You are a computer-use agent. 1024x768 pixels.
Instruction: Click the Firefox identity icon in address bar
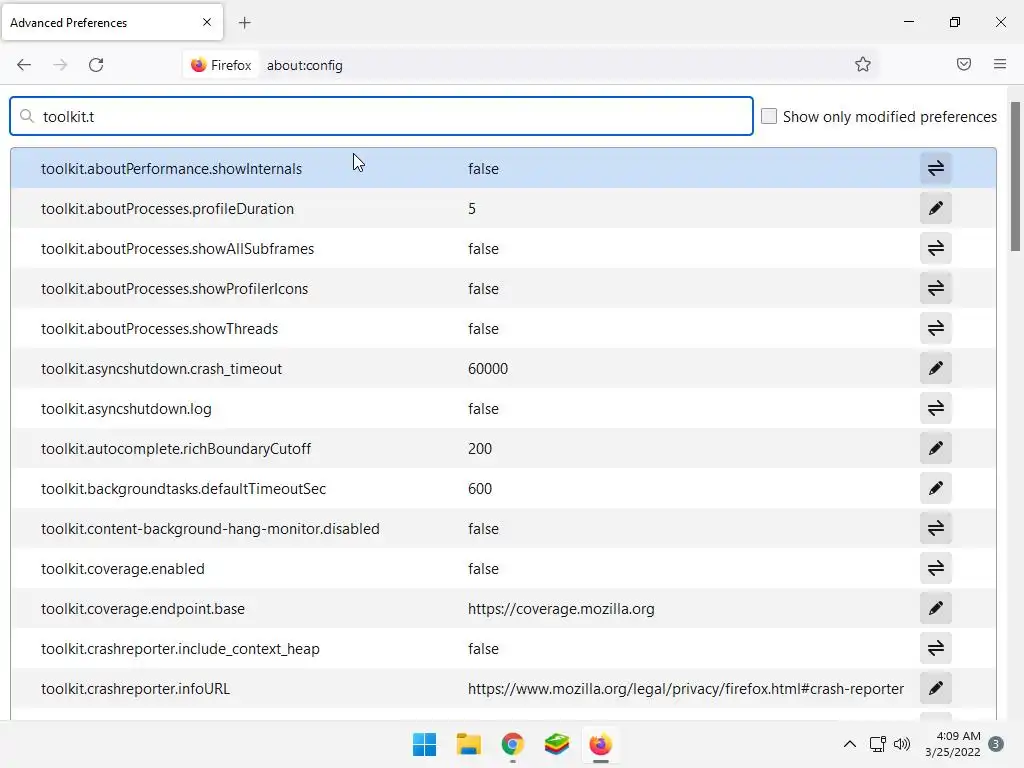(221, 65)
